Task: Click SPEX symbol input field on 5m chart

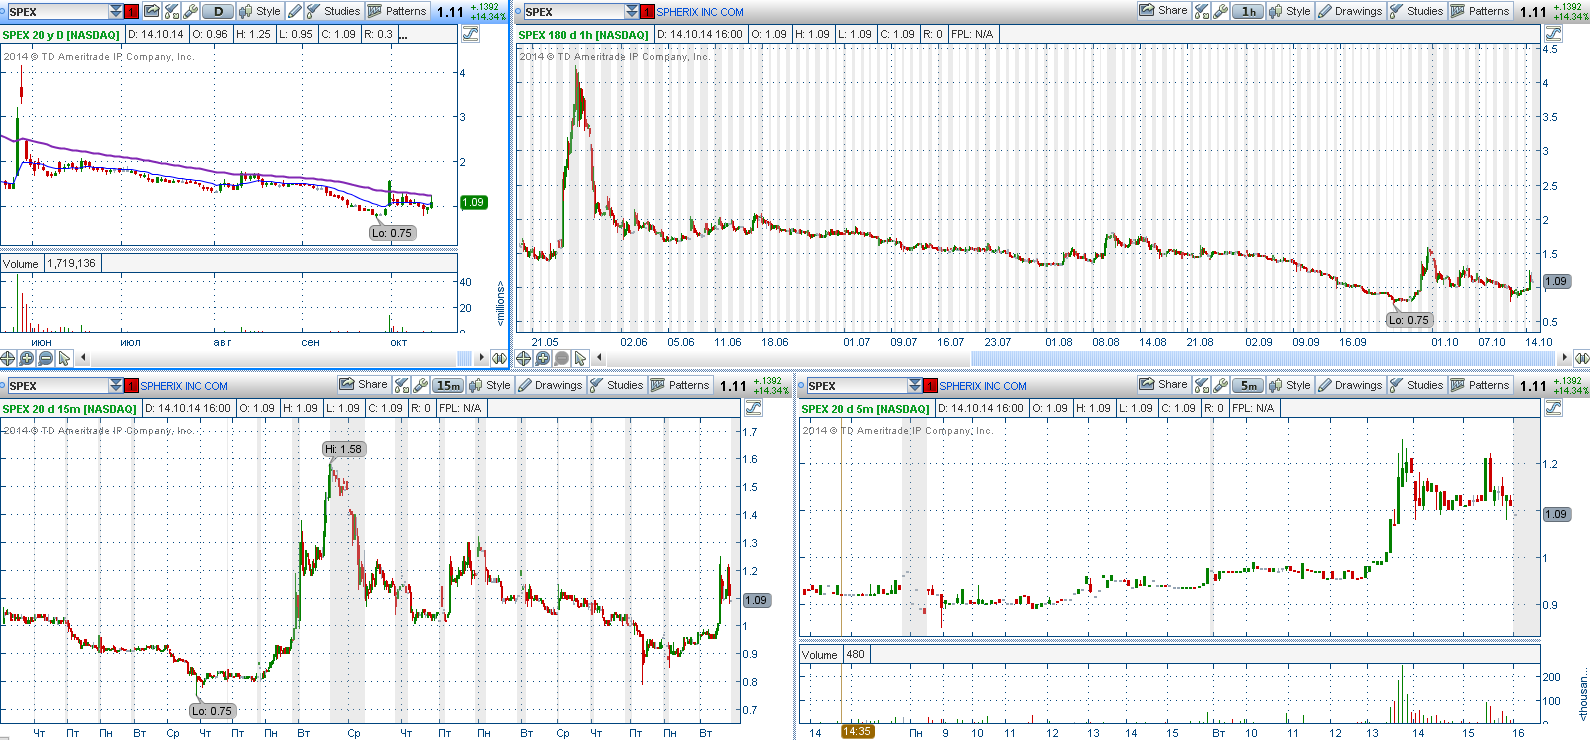Action: point(857,386)
